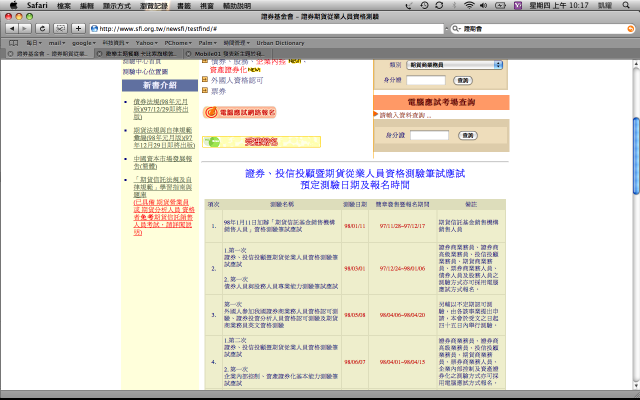640x400 pixels.
Task: Open the Apple menu
Action: click(x=13, y=5)
